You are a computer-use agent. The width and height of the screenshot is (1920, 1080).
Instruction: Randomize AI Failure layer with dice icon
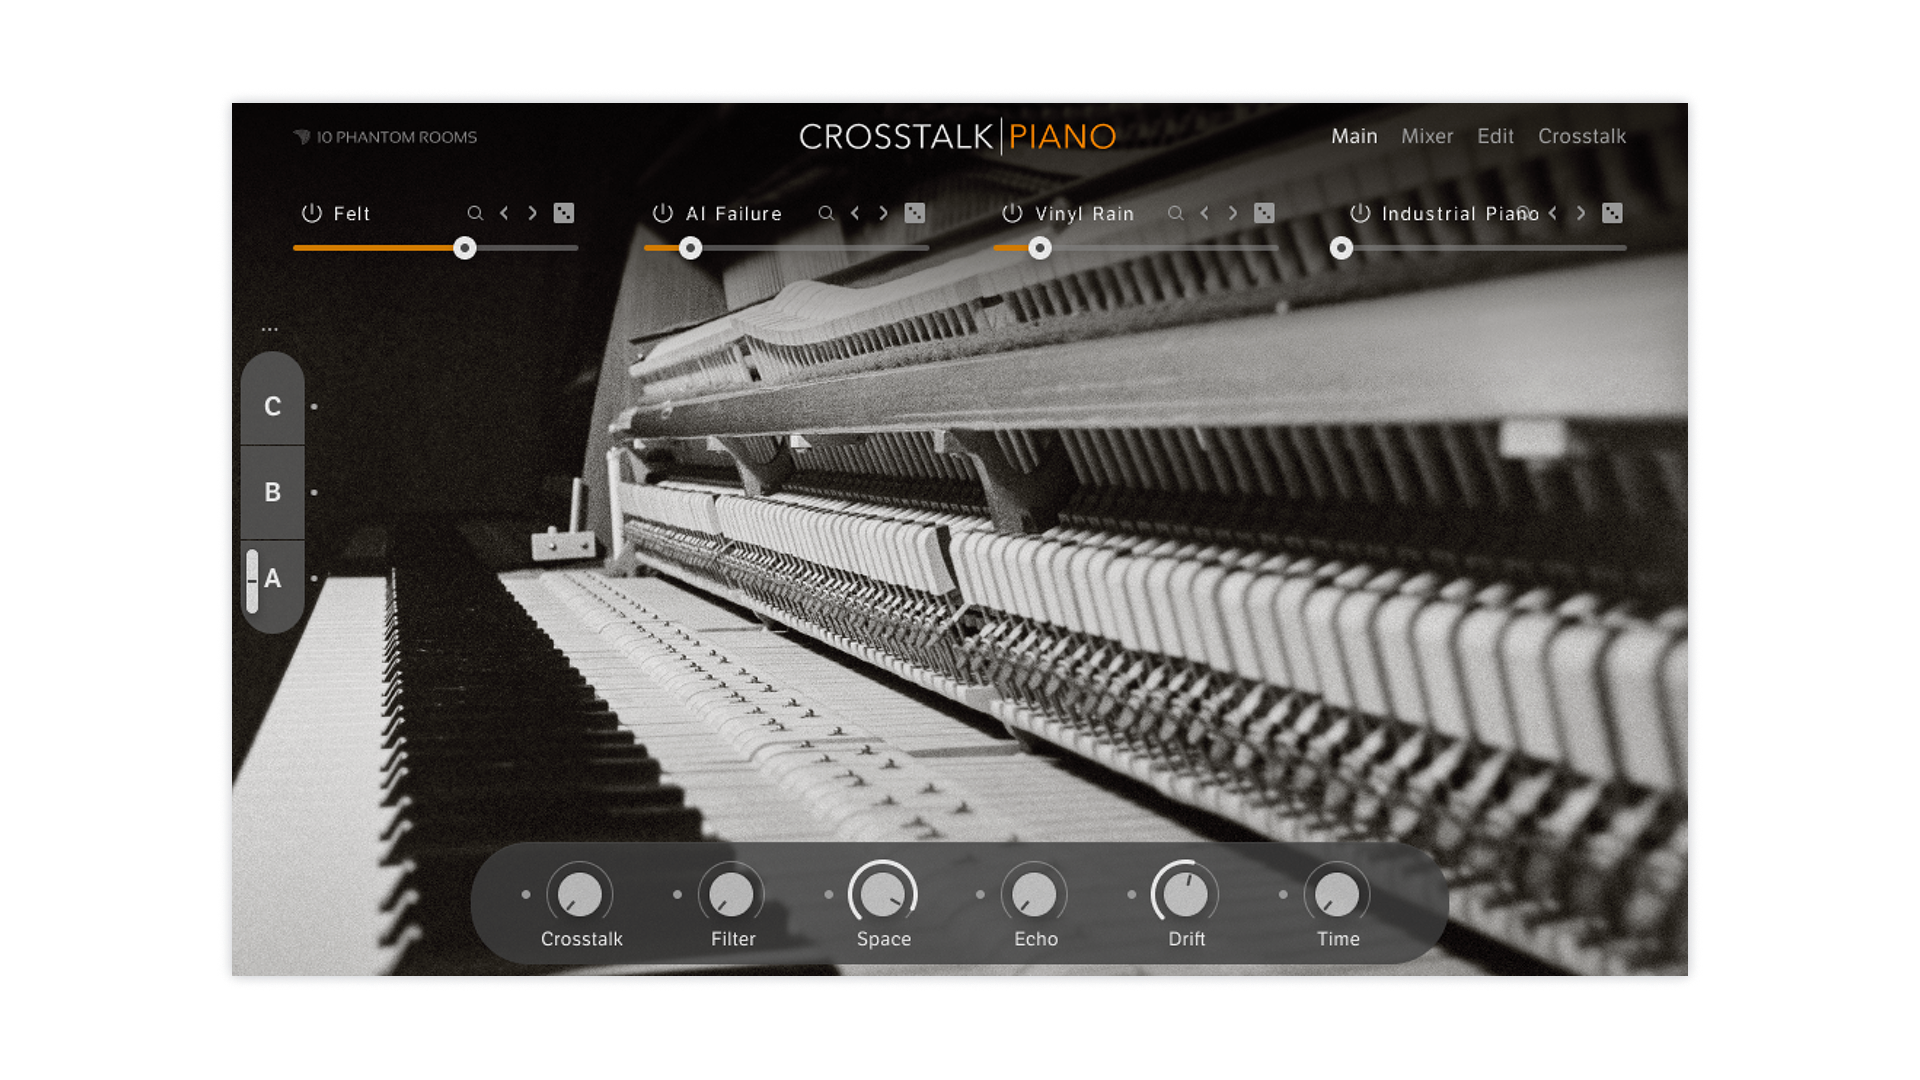coord(915,213)
